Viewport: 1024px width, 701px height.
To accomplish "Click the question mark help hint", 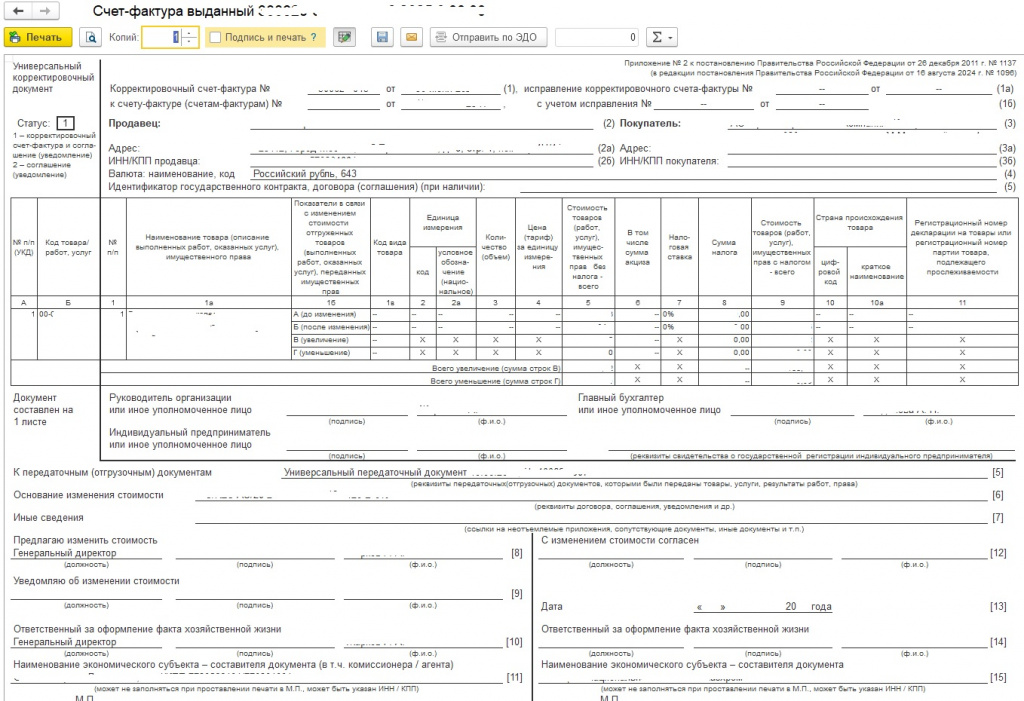I will 314,37.
